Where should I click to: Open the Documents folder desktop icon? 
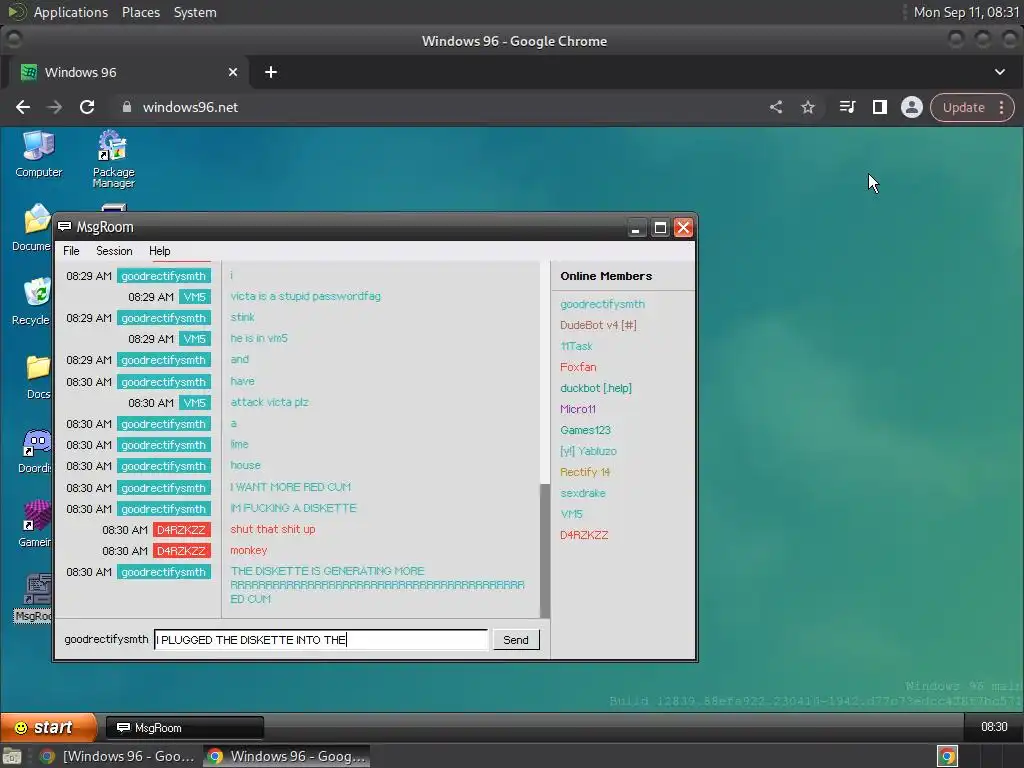[x=31, y=227]
